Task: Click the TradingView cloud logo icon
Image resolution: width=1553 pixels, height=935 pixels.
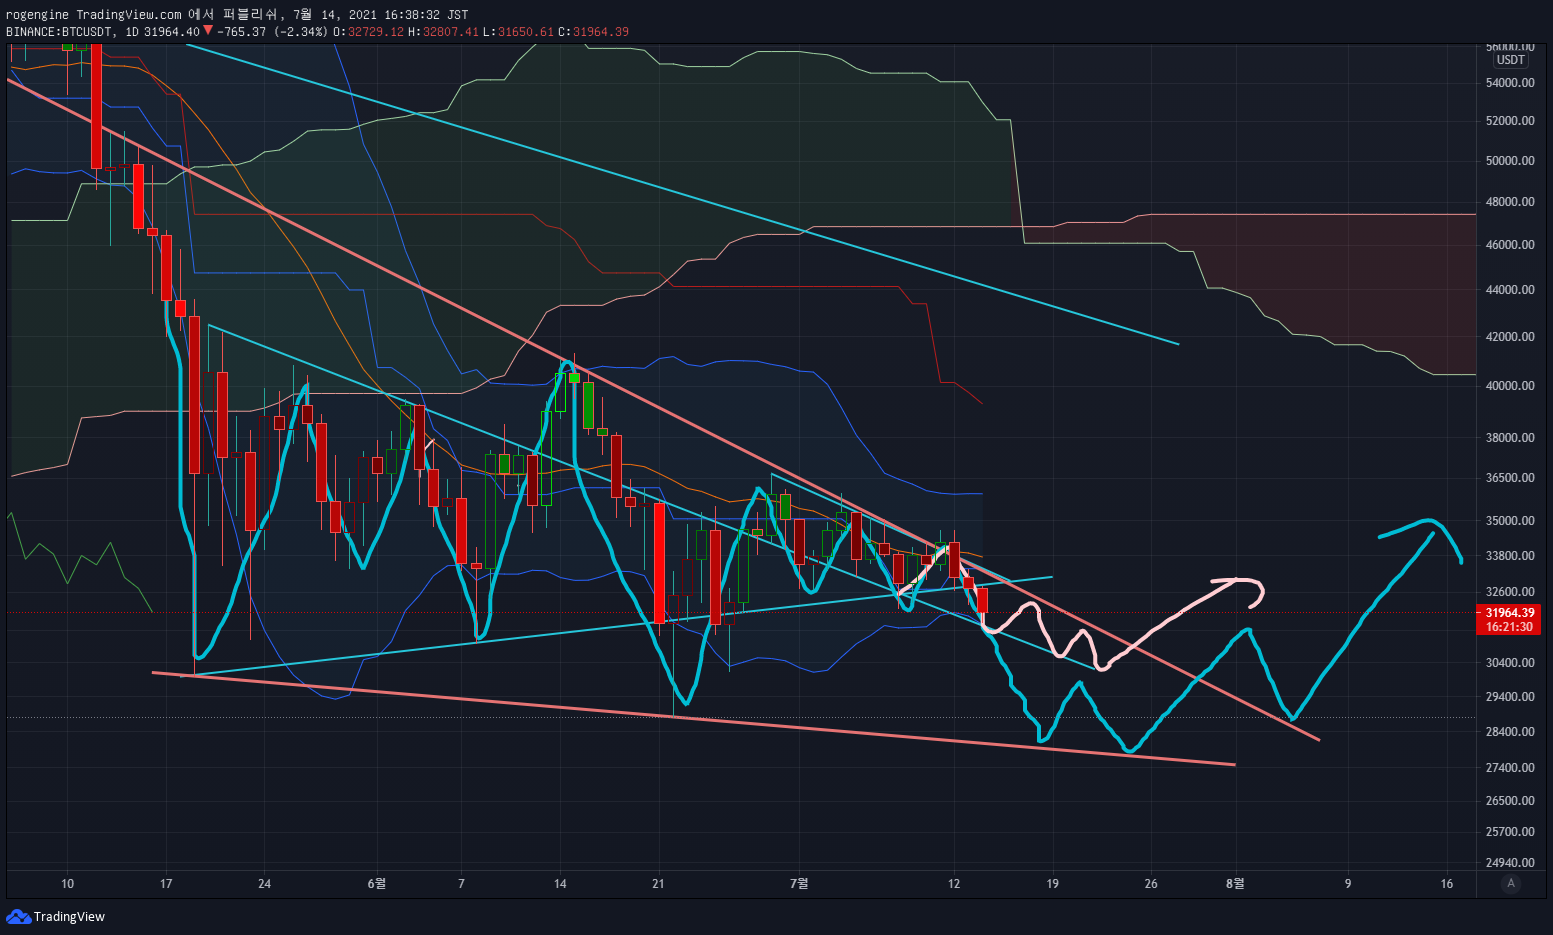Action: (x=17, y=916)
